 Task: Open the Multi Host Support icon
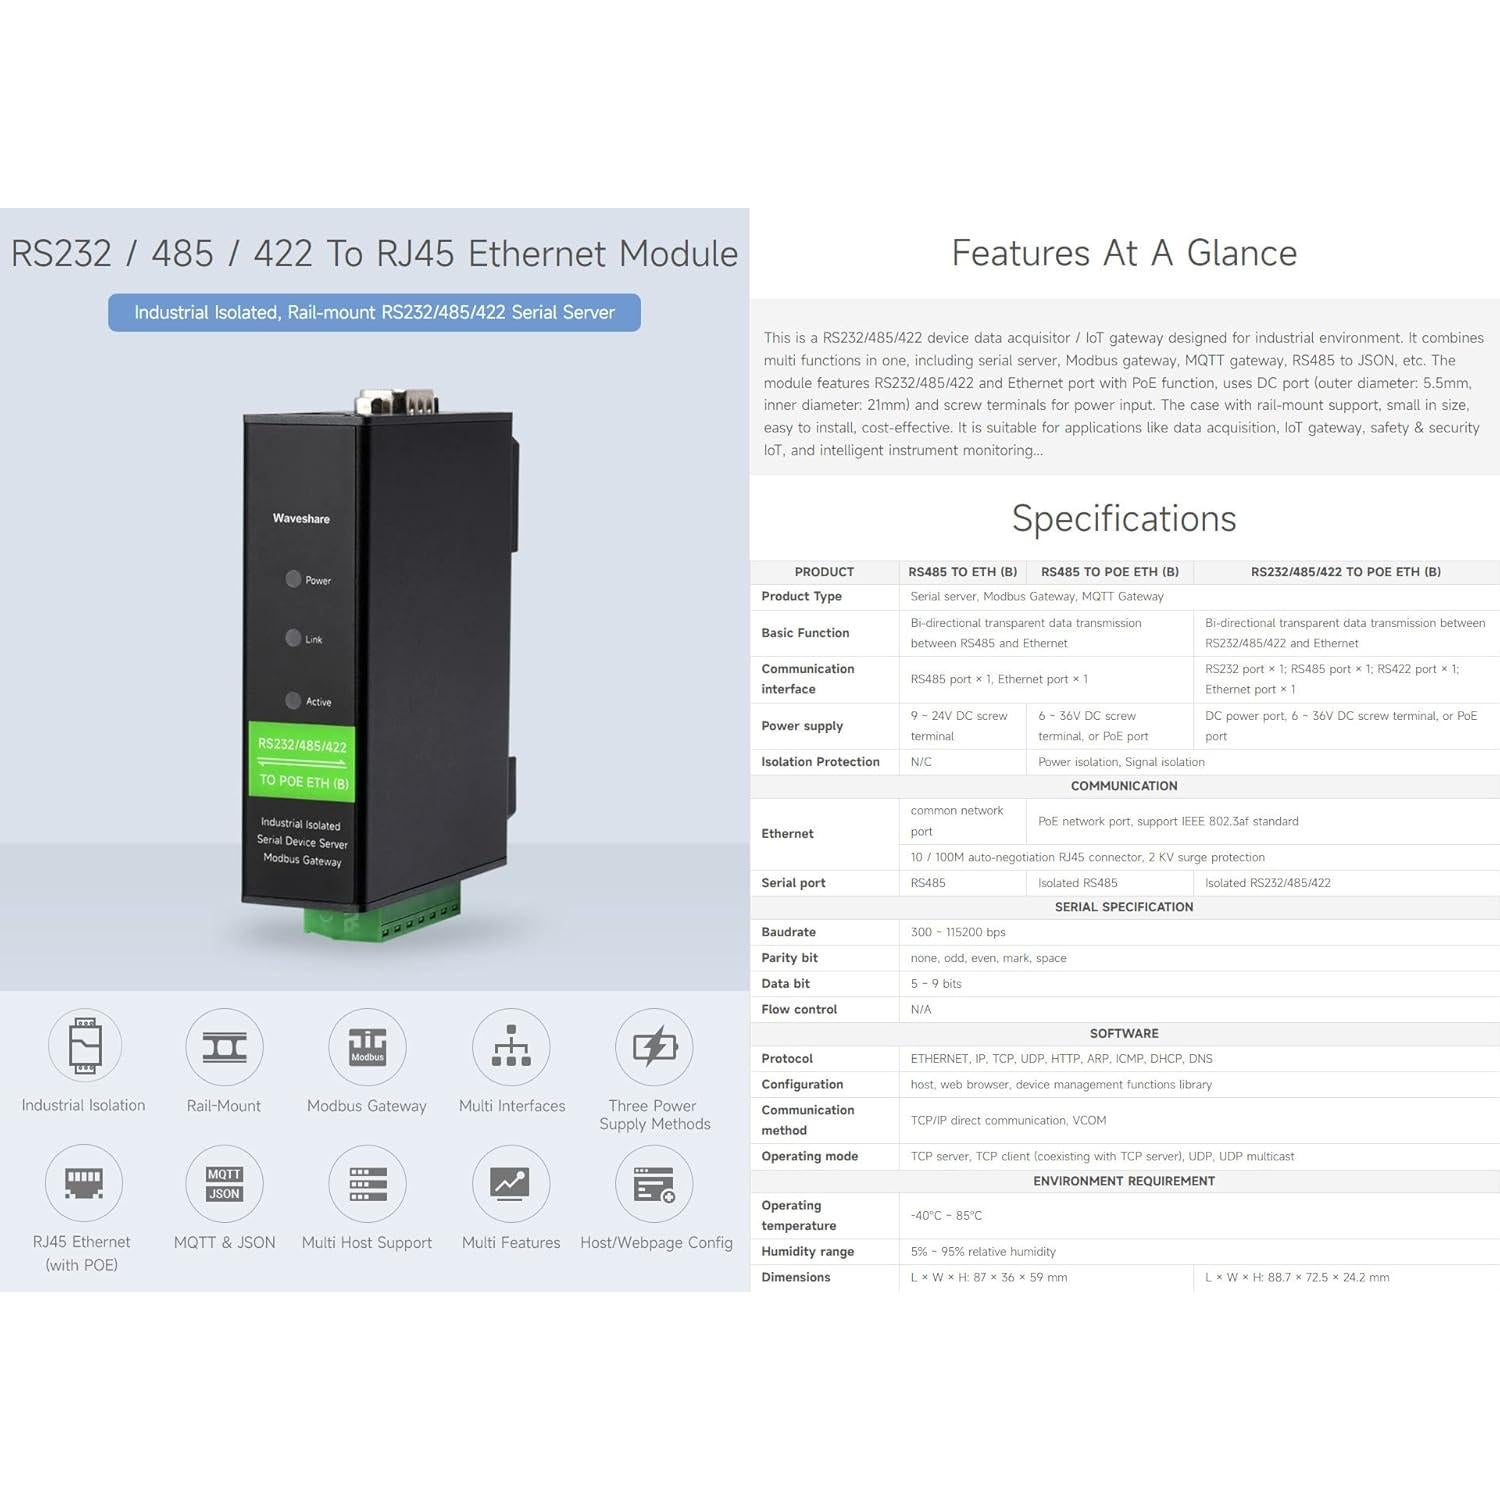[366, 1184]
